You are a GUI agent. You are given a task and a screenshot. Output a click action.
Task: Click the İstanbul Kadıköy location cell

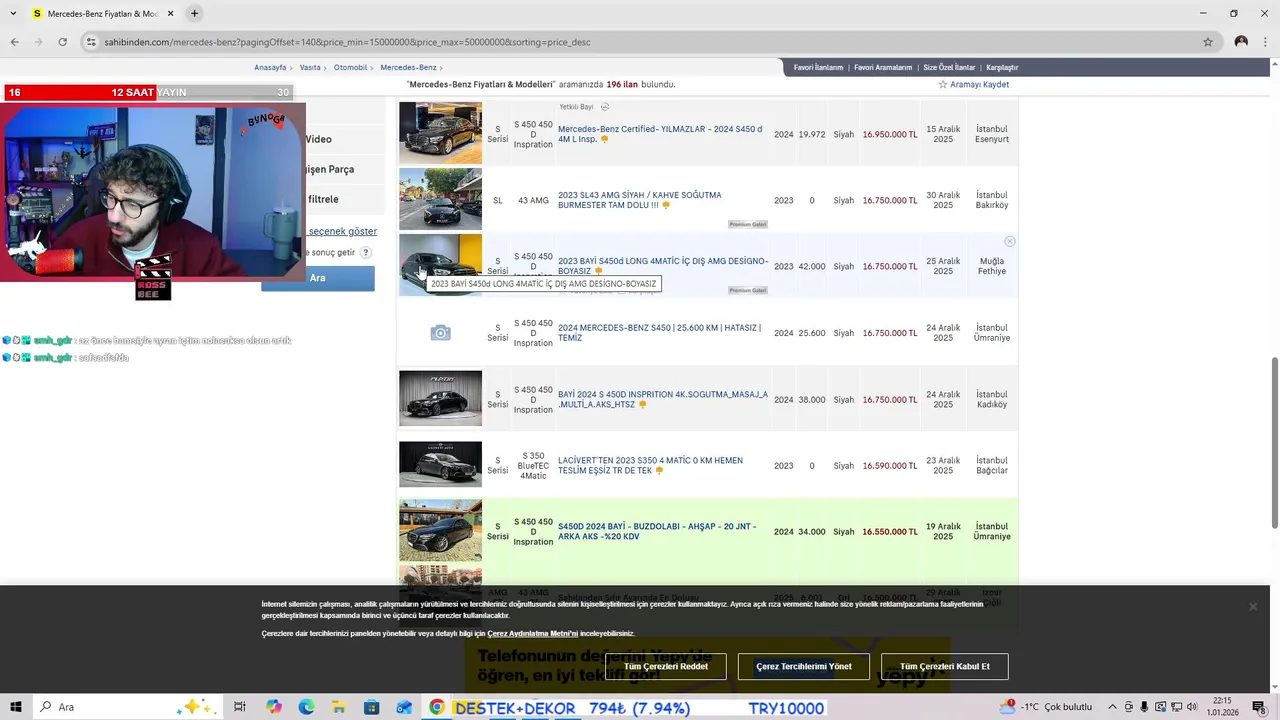[992, 399]
